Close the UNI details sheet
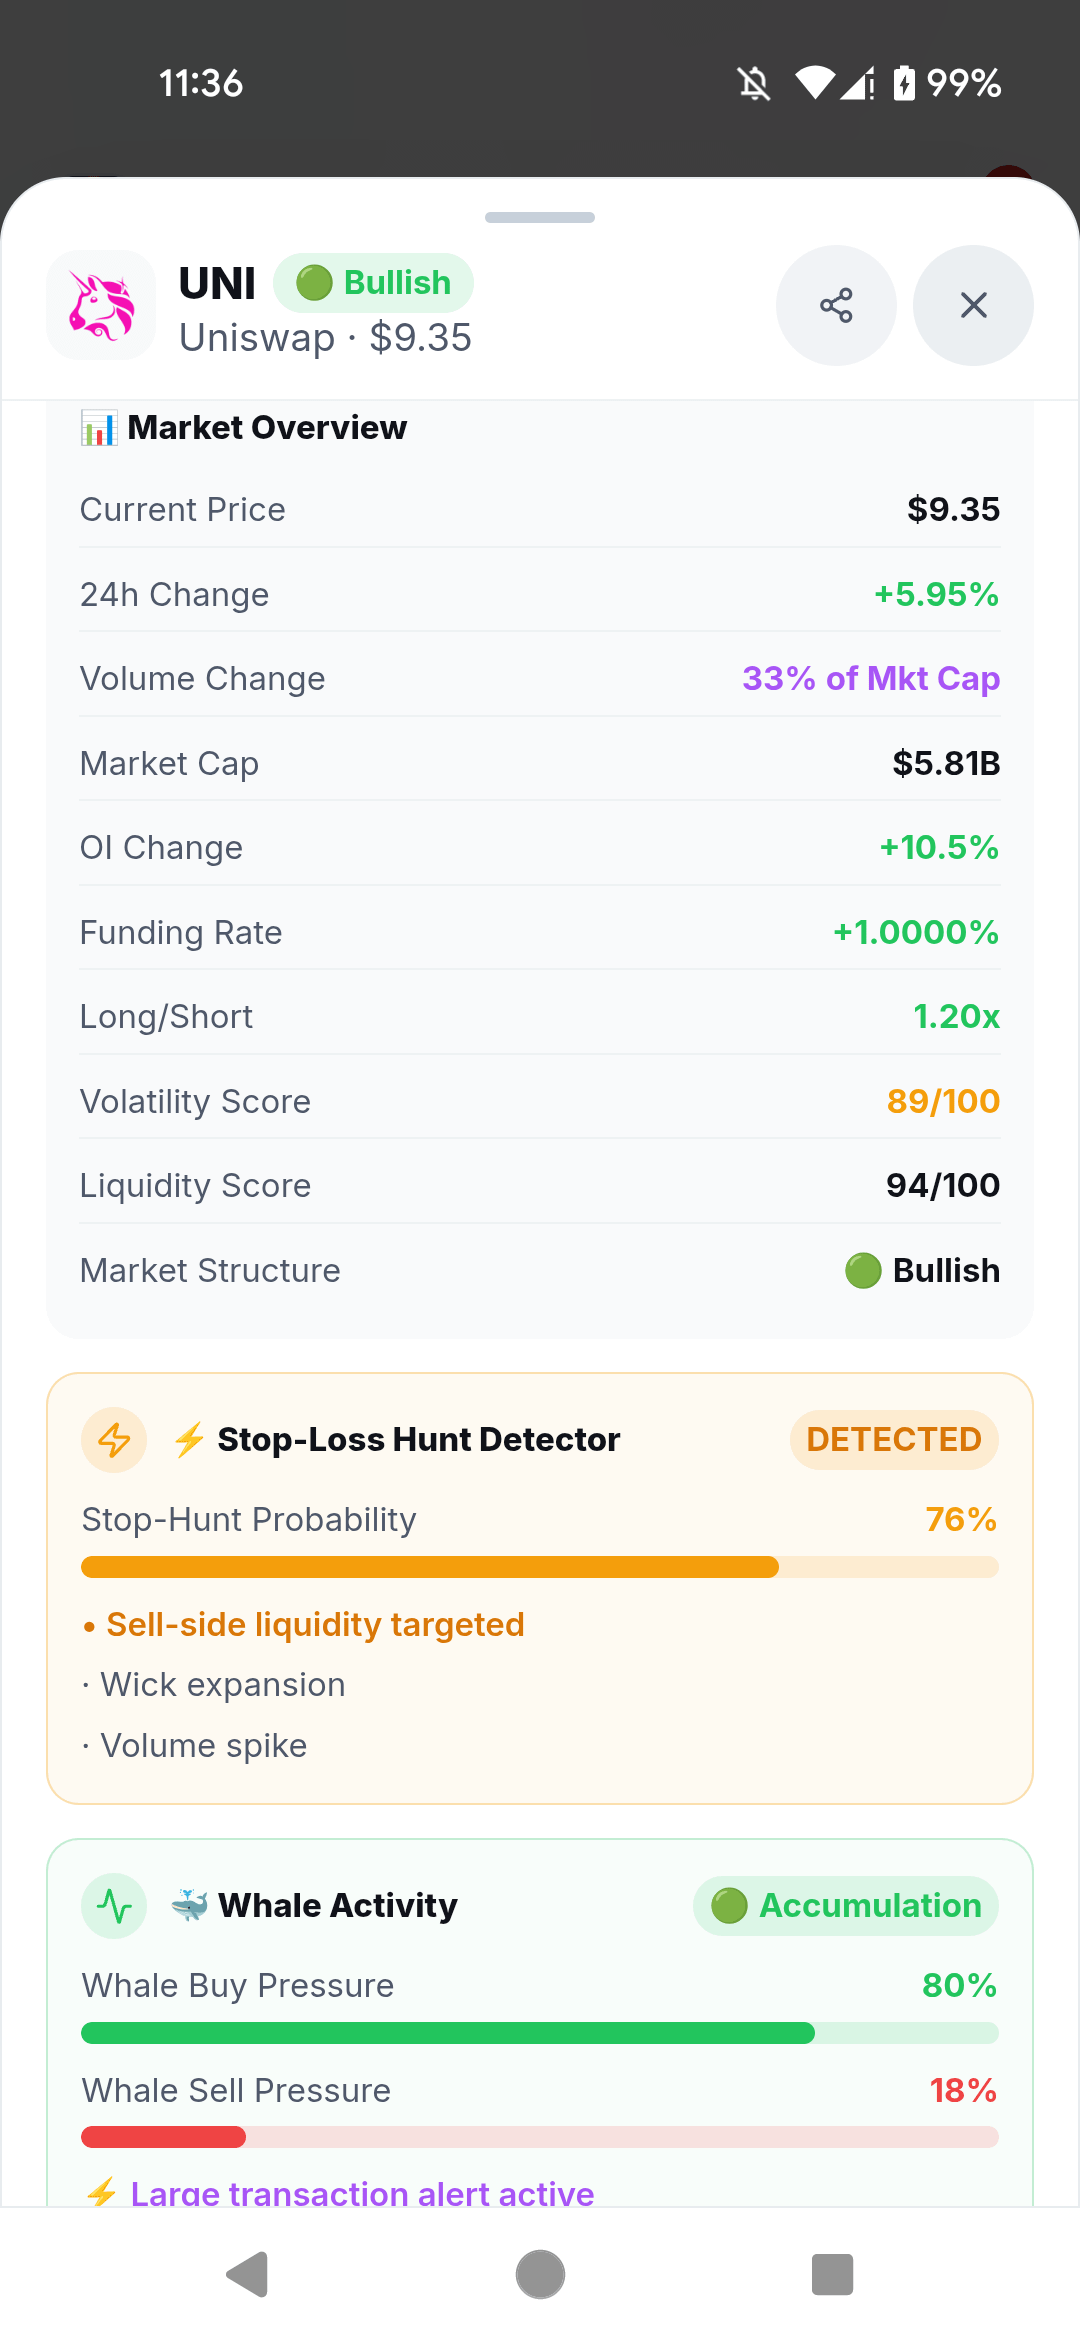 click(973, 305)
